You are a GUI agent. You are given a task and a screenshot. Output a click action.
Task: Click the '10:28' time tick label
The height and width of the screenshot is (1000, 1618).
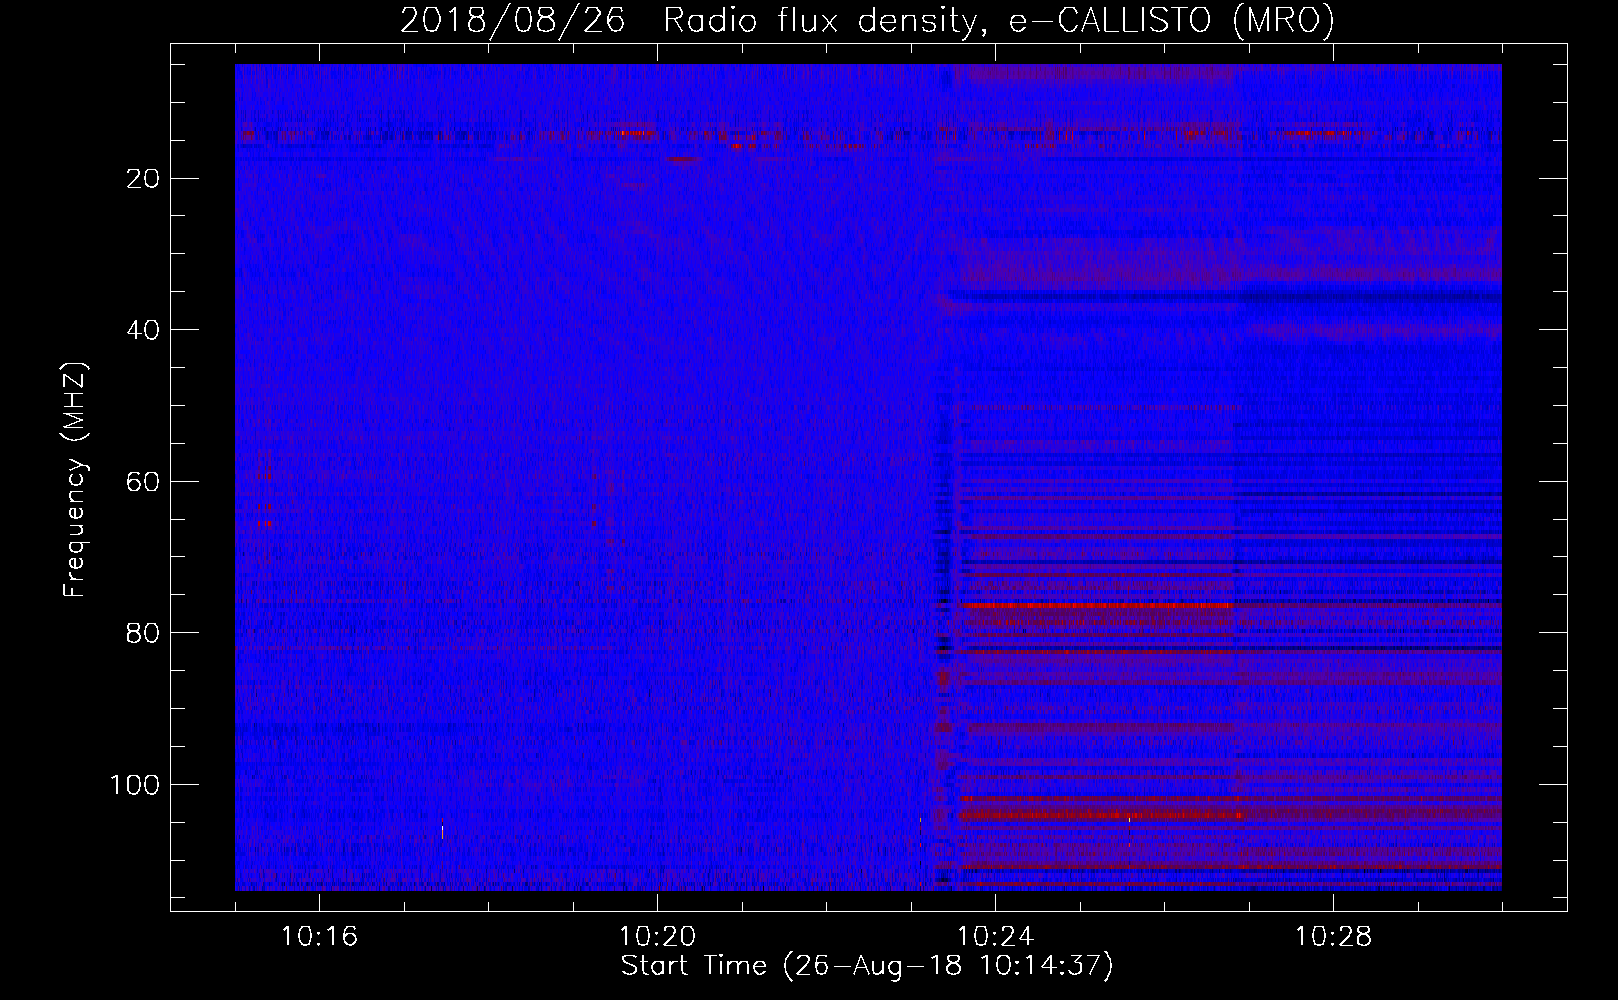click(1333, 936)
